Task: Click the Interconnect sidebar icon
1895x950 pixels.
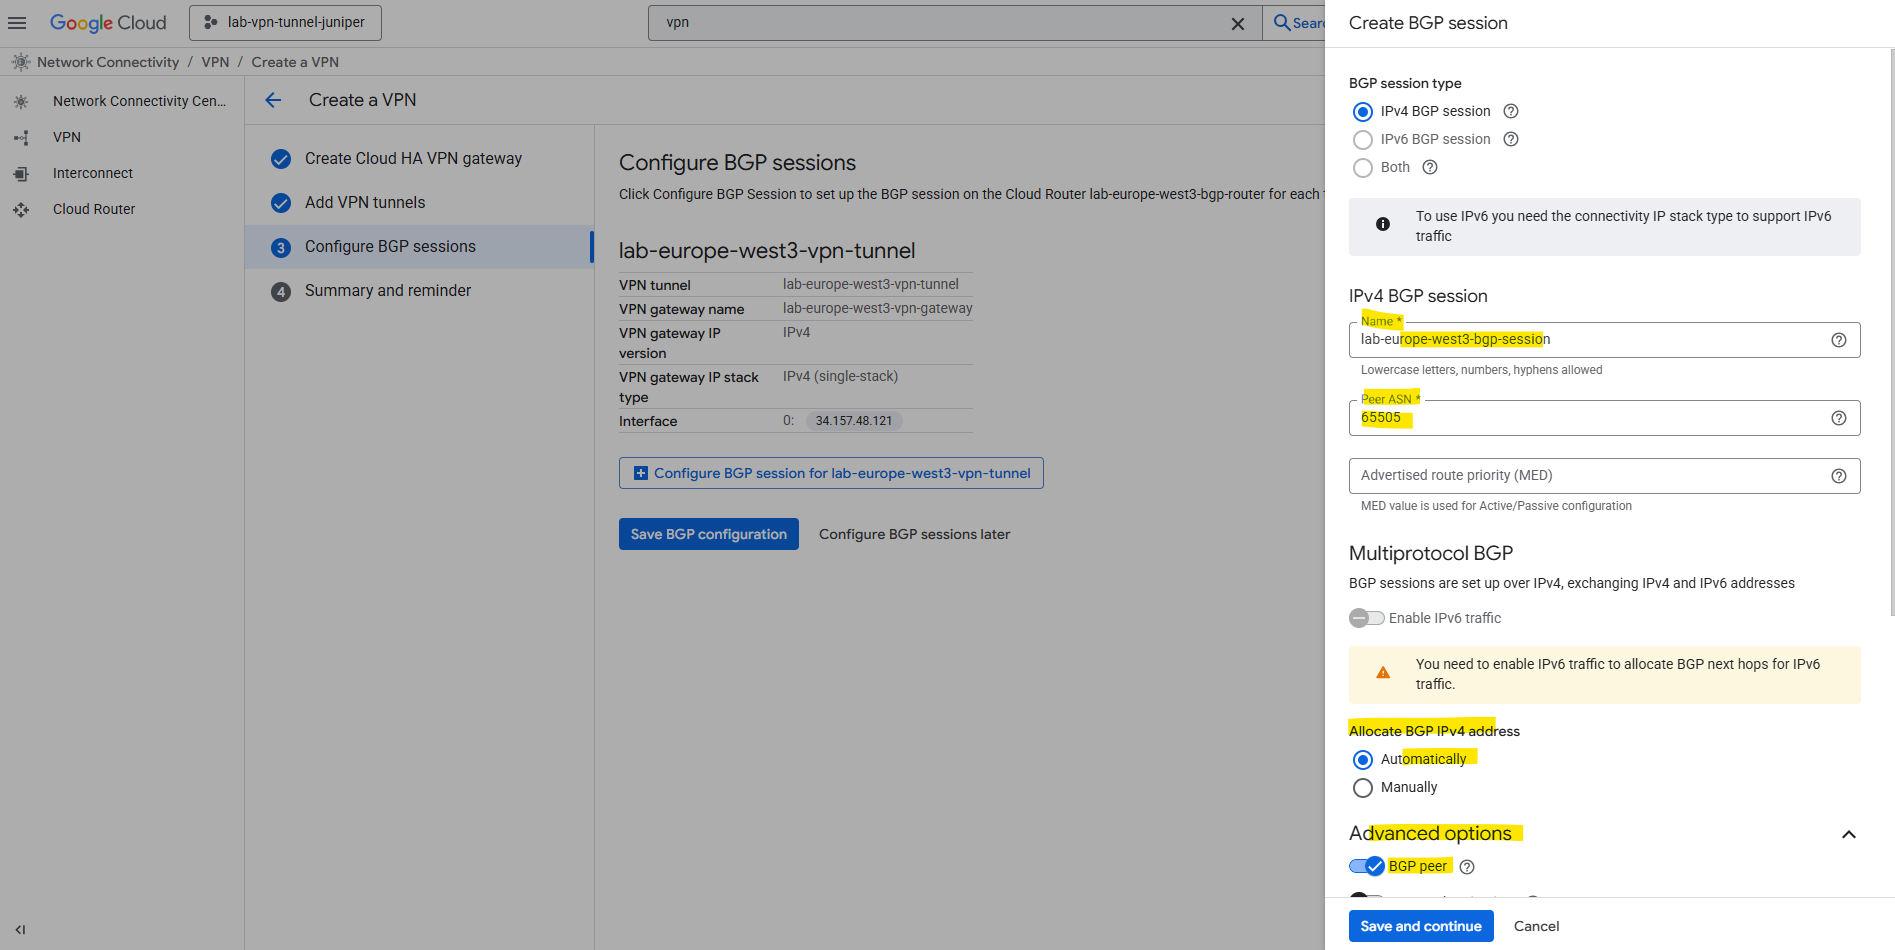Action: [x=21, y=173]
